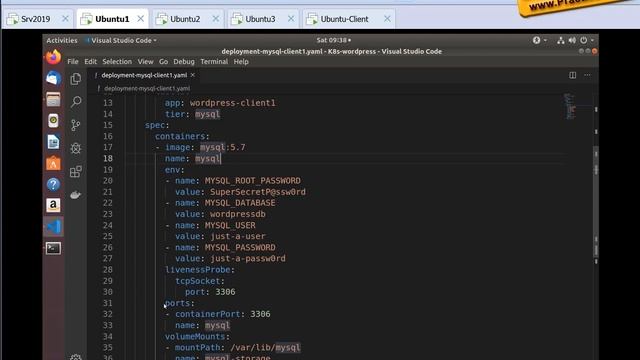Click wordpress-client1 on line 13
640x360 pixels.
pyautogui.click(x=232, y=103)
